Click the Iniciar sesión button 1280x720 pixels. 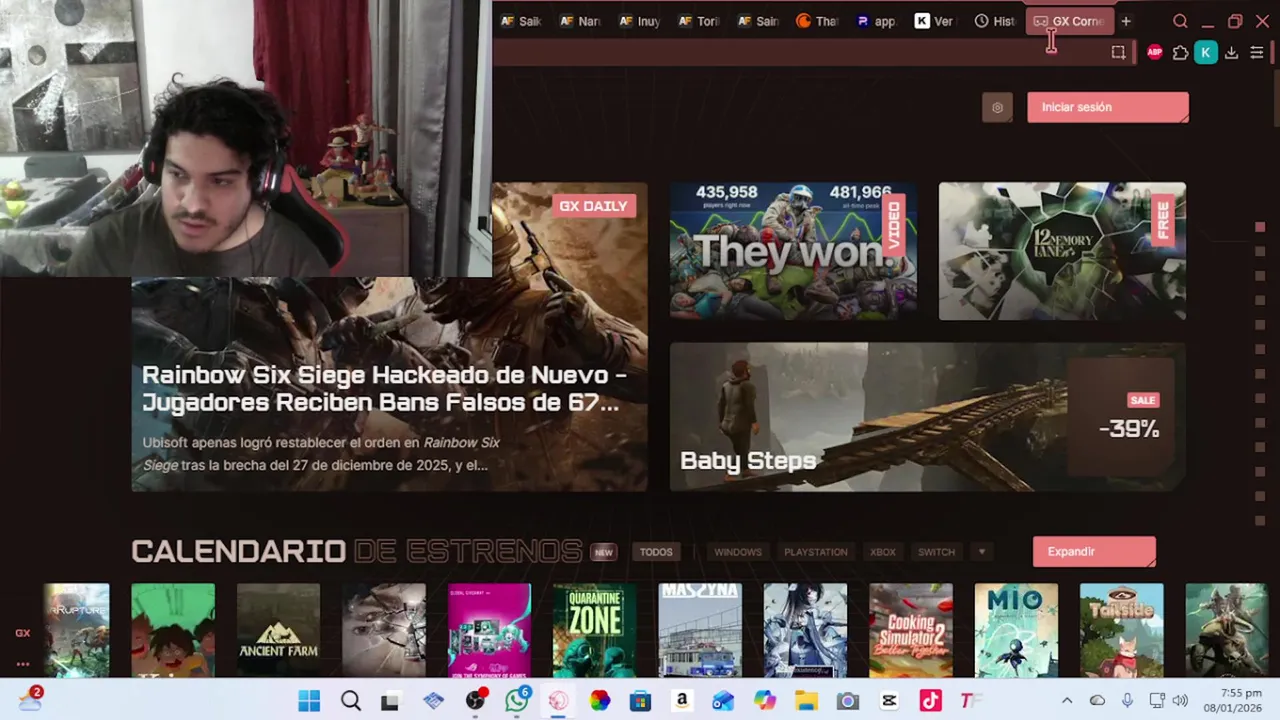(x=1108, y=107)
